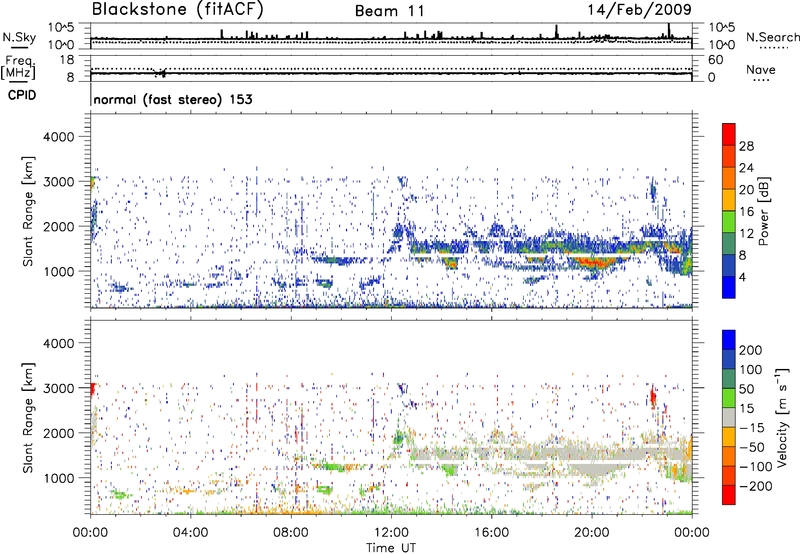
Task: Click "4" on the Power colorbar
Action: pos(743,277)
